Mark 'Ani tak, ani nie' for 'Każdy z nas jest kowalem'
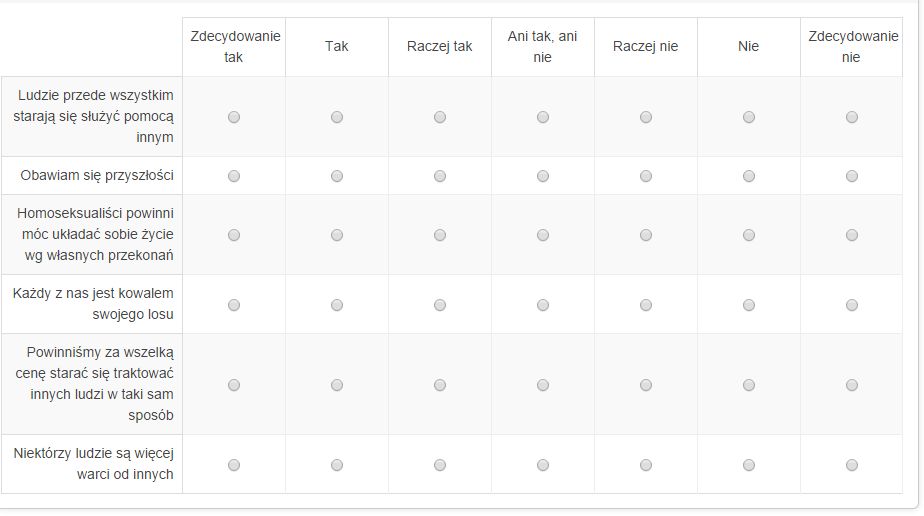The width and height of the screenshot is (924, 516). pyautogui.click(x=543, y=305)
